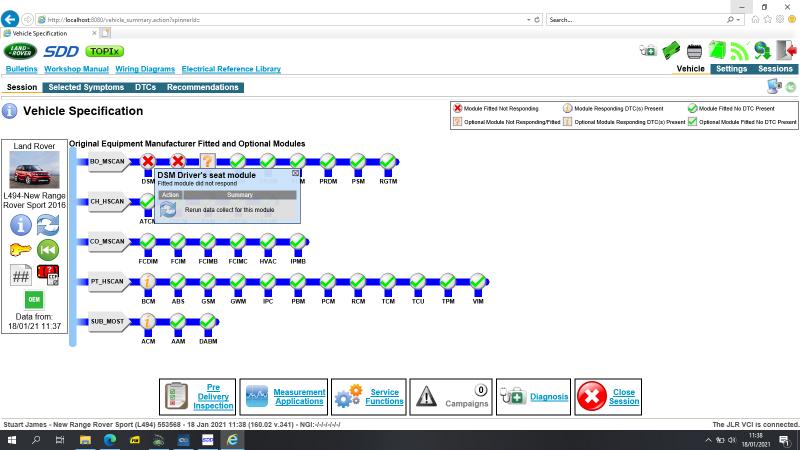This screenshot has height=450, width=800.
Task: Click the PT_HSCAN network label
Action: pyautogui.click(x=107, y=282)
